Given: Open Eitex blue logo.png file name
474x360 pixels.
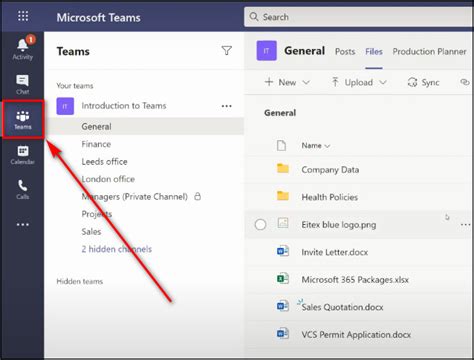Looking at the screenshot, I should [x=339, y=225].
